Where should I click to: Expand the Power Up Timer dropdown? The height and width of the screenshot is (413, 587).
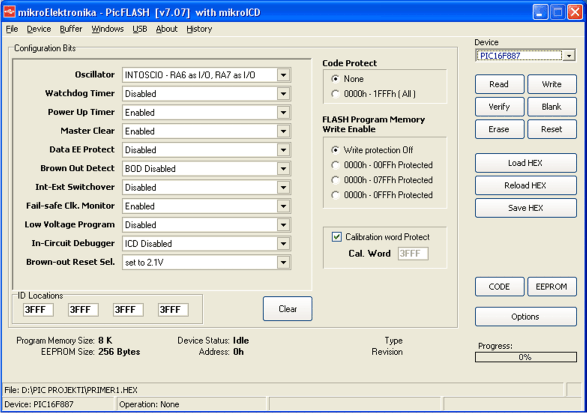tap(283, 112)
